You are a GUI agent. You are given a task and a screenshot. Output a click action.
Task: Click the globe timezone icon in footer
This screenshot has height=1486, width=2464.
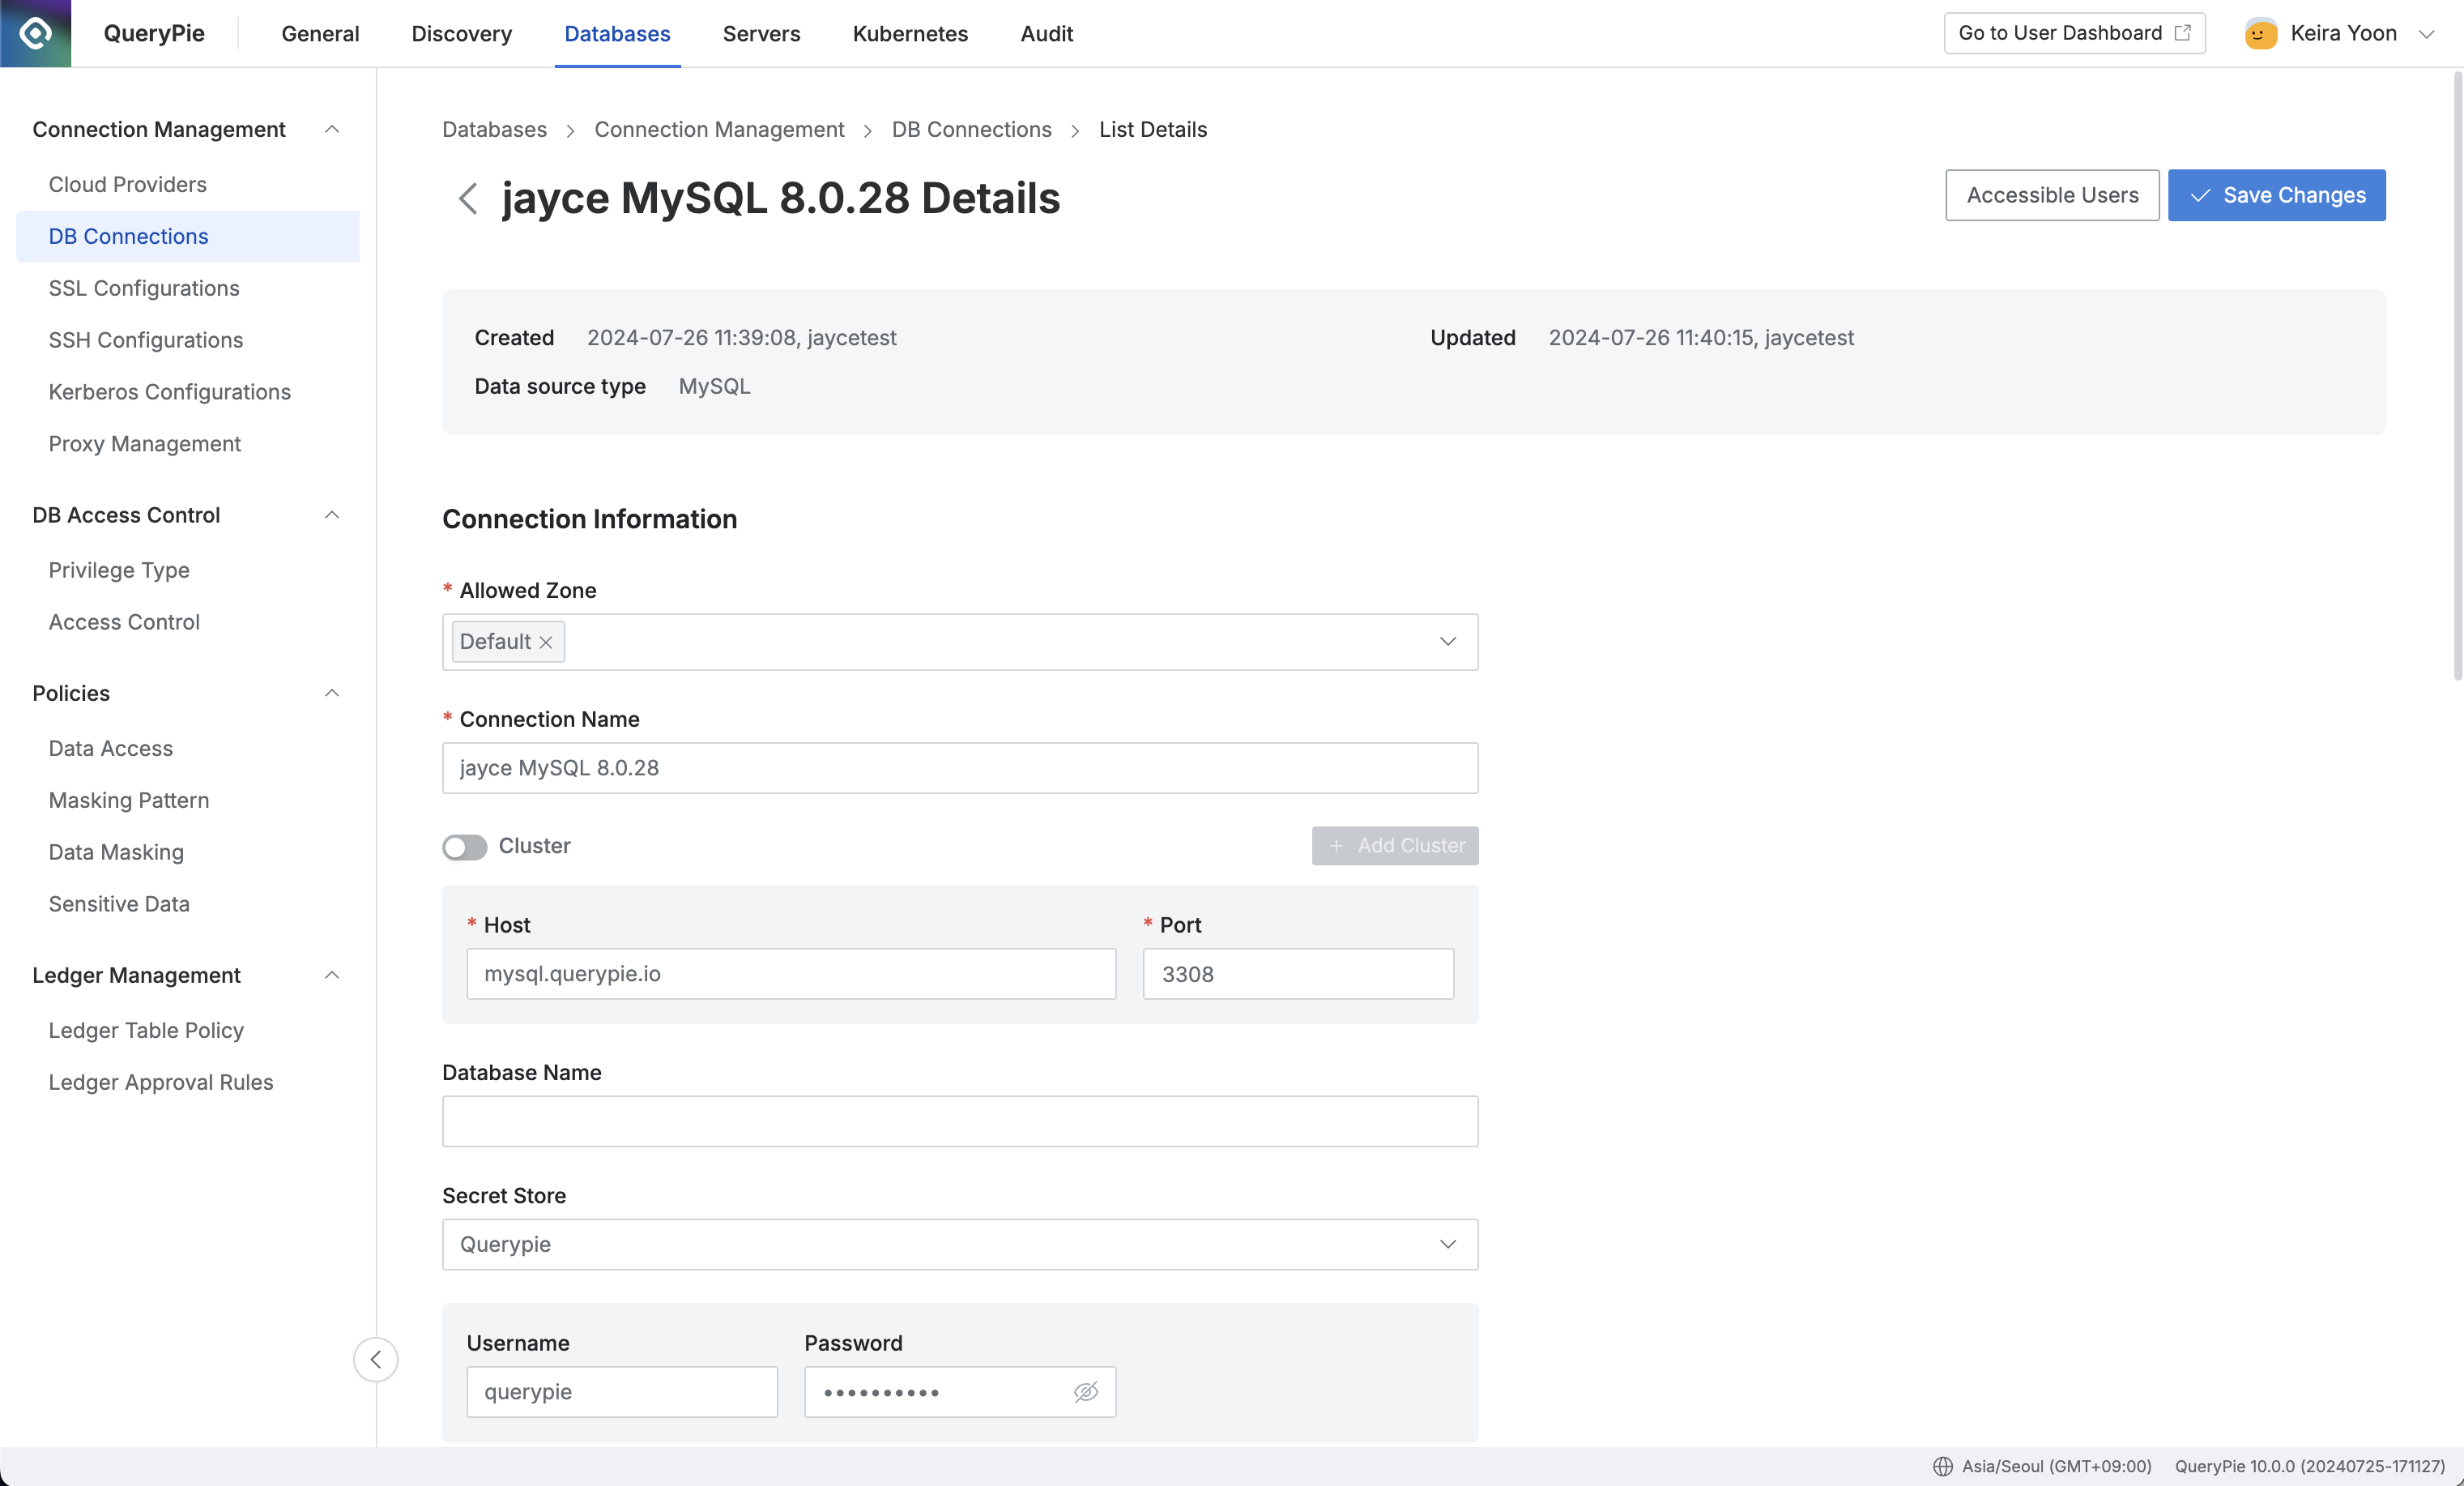pyautogui.click(x=1942, y=1466)
